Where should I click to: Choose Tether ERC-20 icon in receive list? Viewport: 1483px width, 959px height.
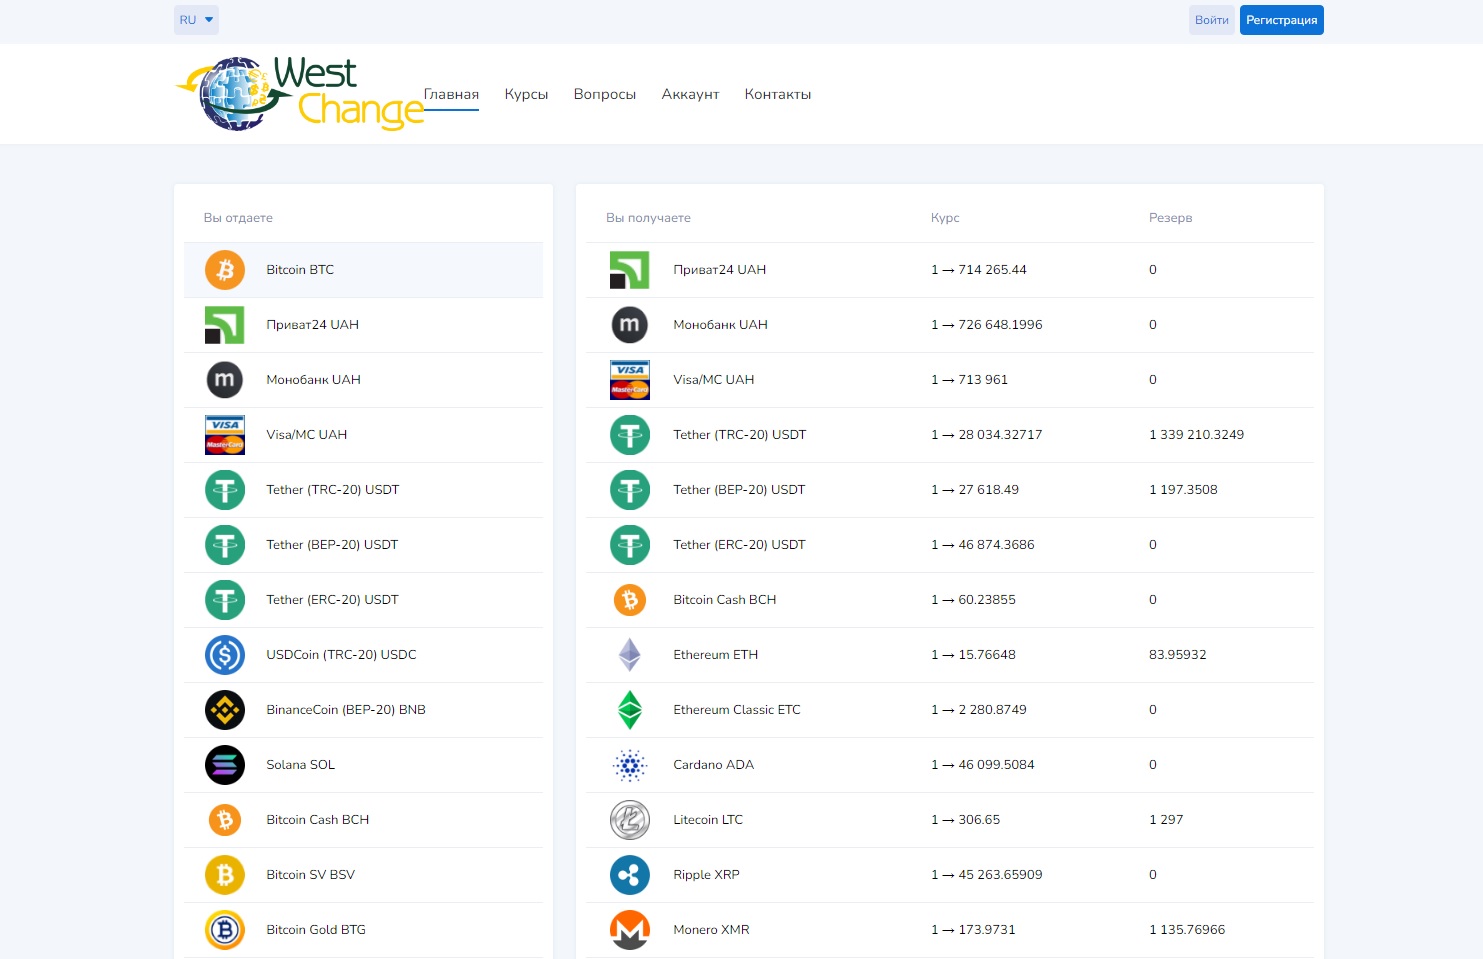pyautogui.click(x=630, y=545)
